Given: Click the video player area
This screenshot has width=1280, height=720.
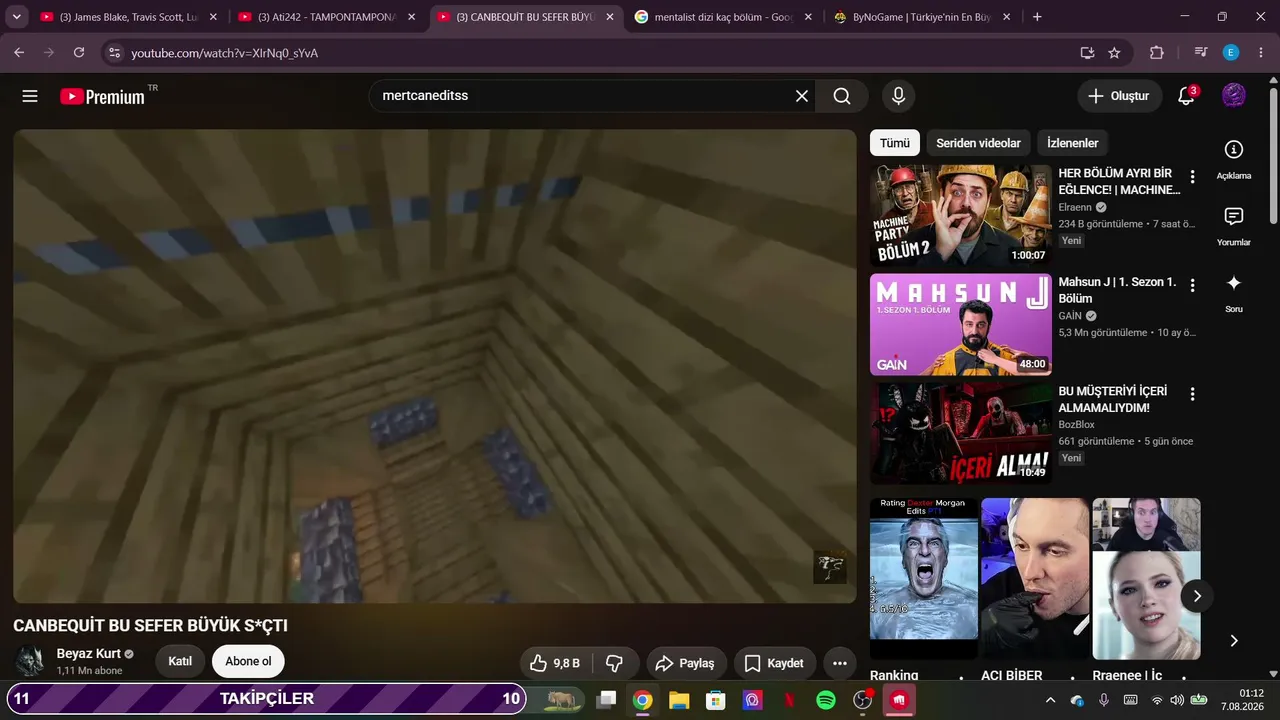Looking at the screenshot, I should coord(435,366).
